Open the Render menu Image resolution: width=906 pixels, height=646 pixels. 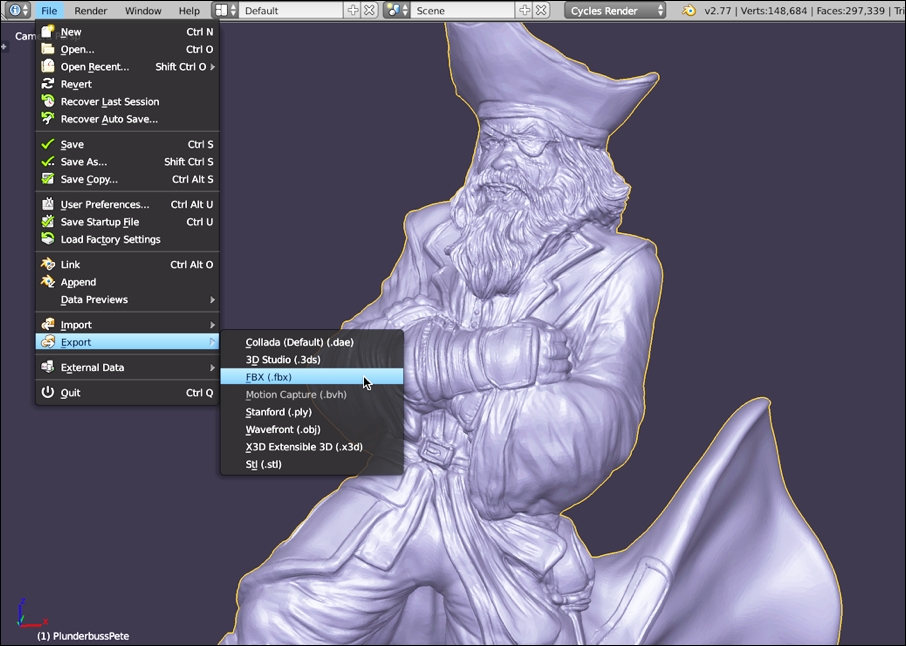click(91, 10)
